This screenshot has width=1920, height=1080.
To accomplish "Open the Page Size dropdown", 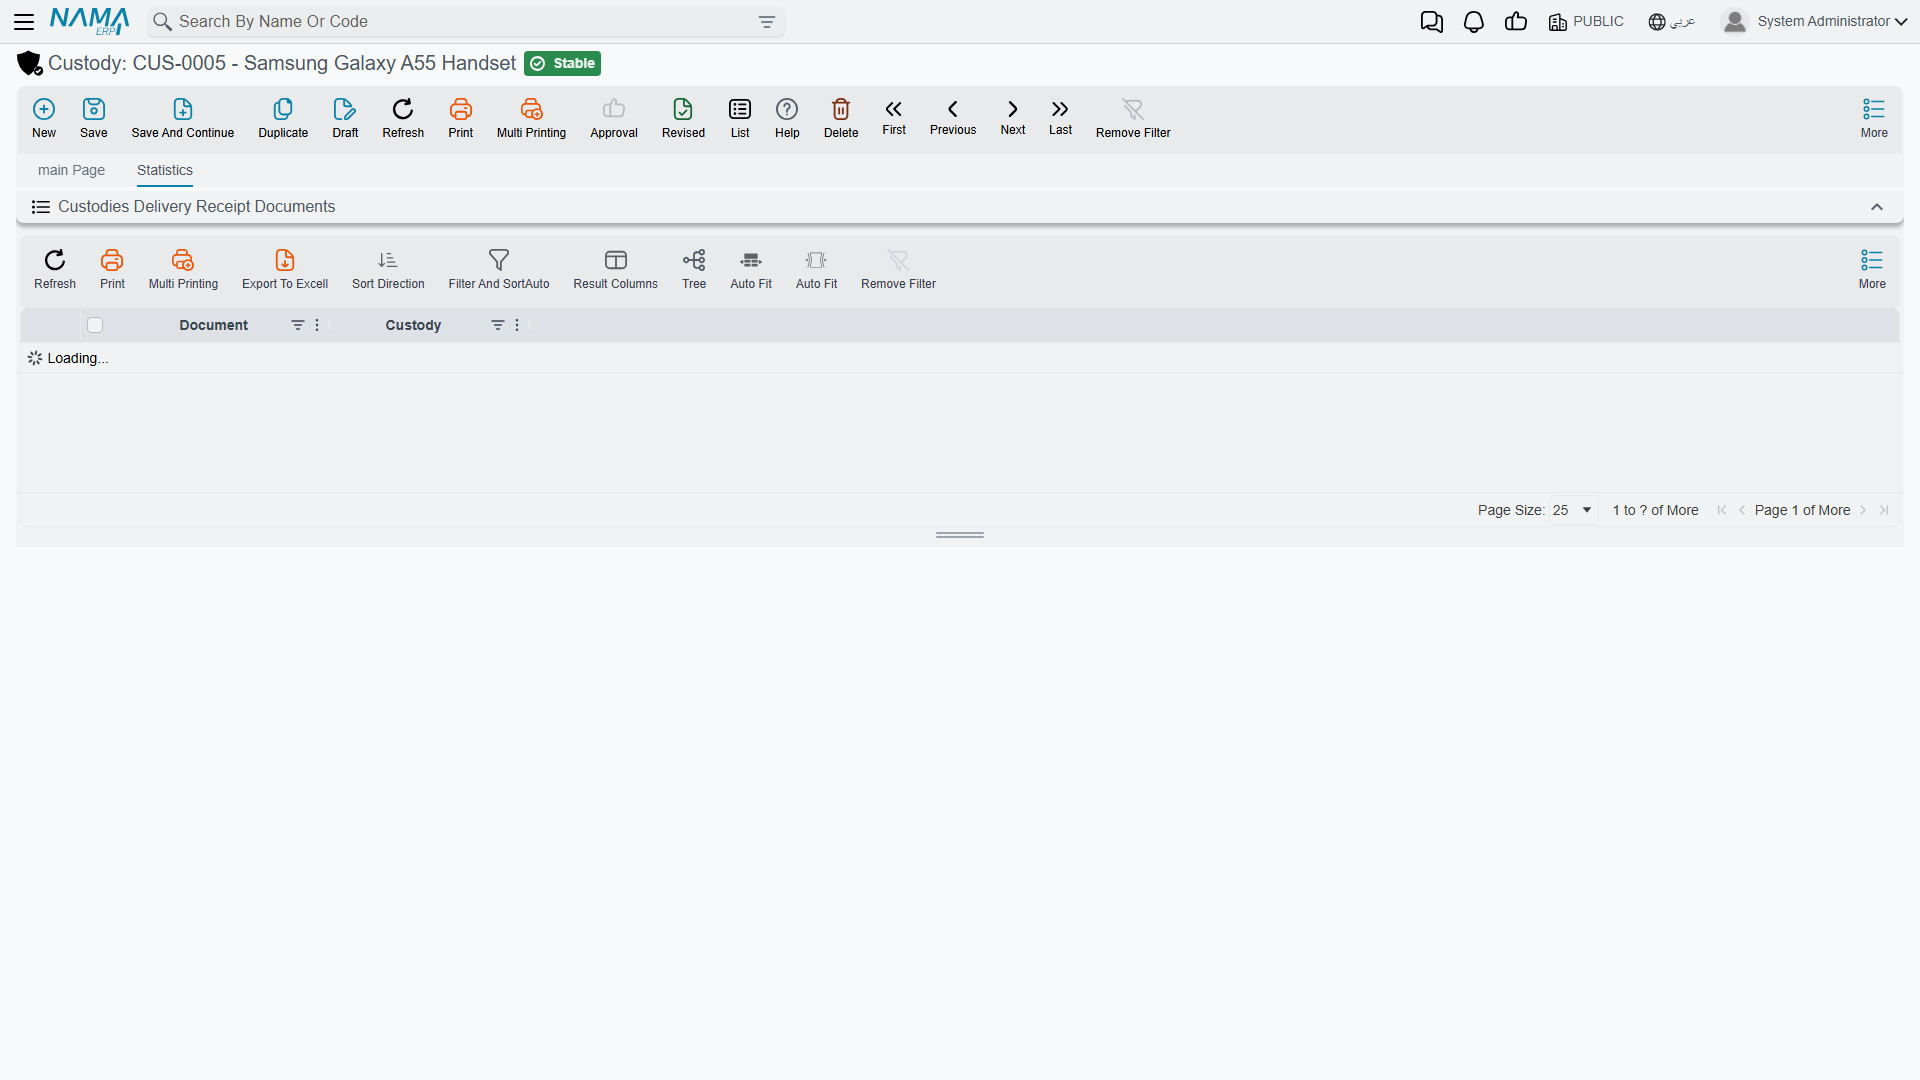I will (1573, 510).
